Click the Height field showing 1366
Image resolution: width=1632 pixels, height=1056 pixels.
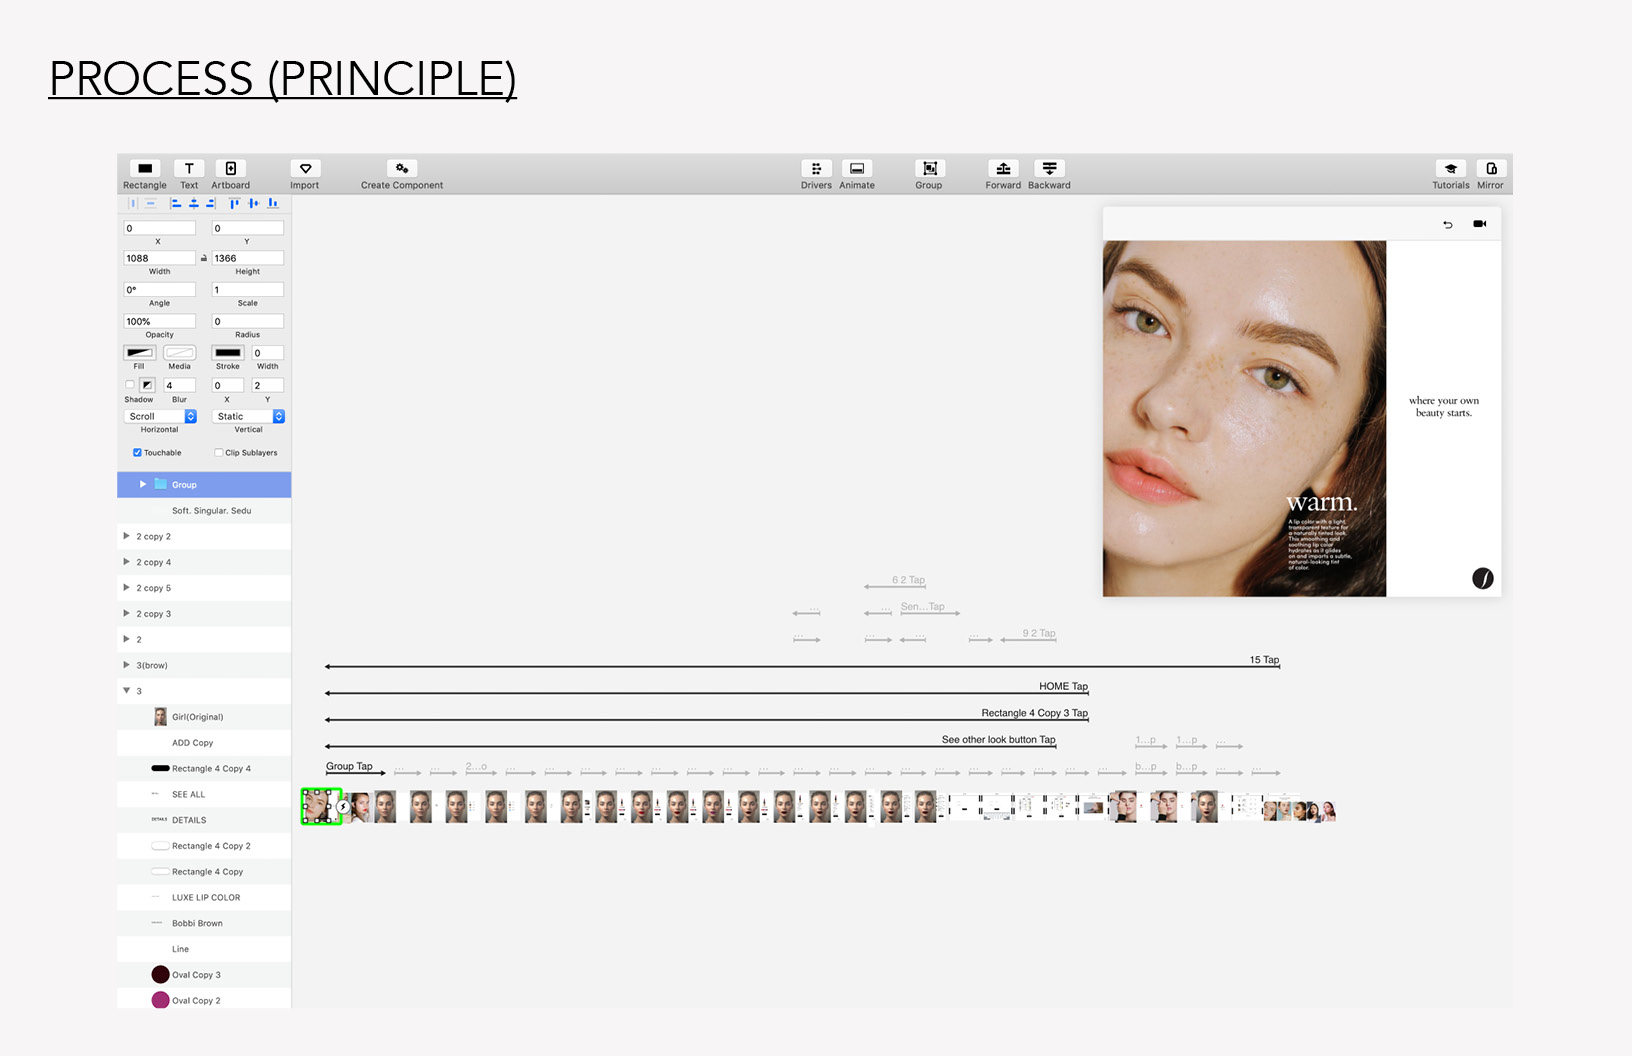coord(248,258)
